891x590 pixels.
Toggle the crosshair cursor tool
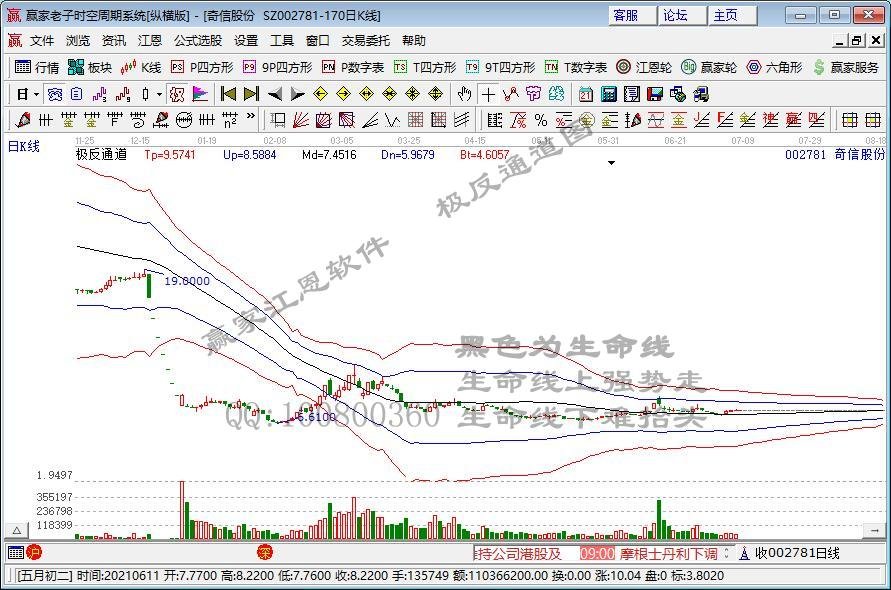(488, 94)
